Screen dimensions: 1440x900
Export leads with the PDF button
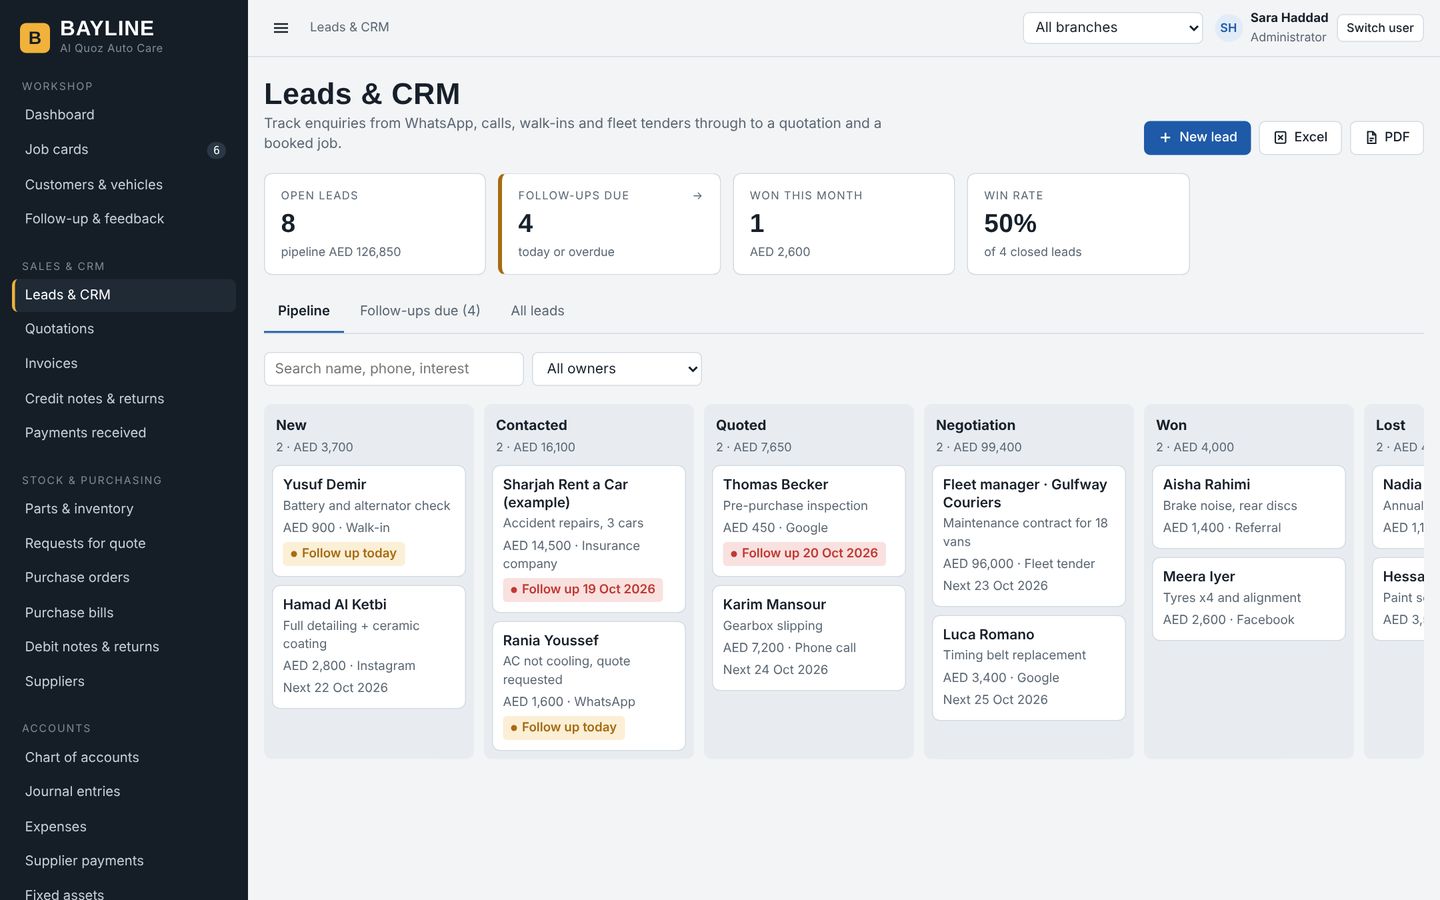1387,138
